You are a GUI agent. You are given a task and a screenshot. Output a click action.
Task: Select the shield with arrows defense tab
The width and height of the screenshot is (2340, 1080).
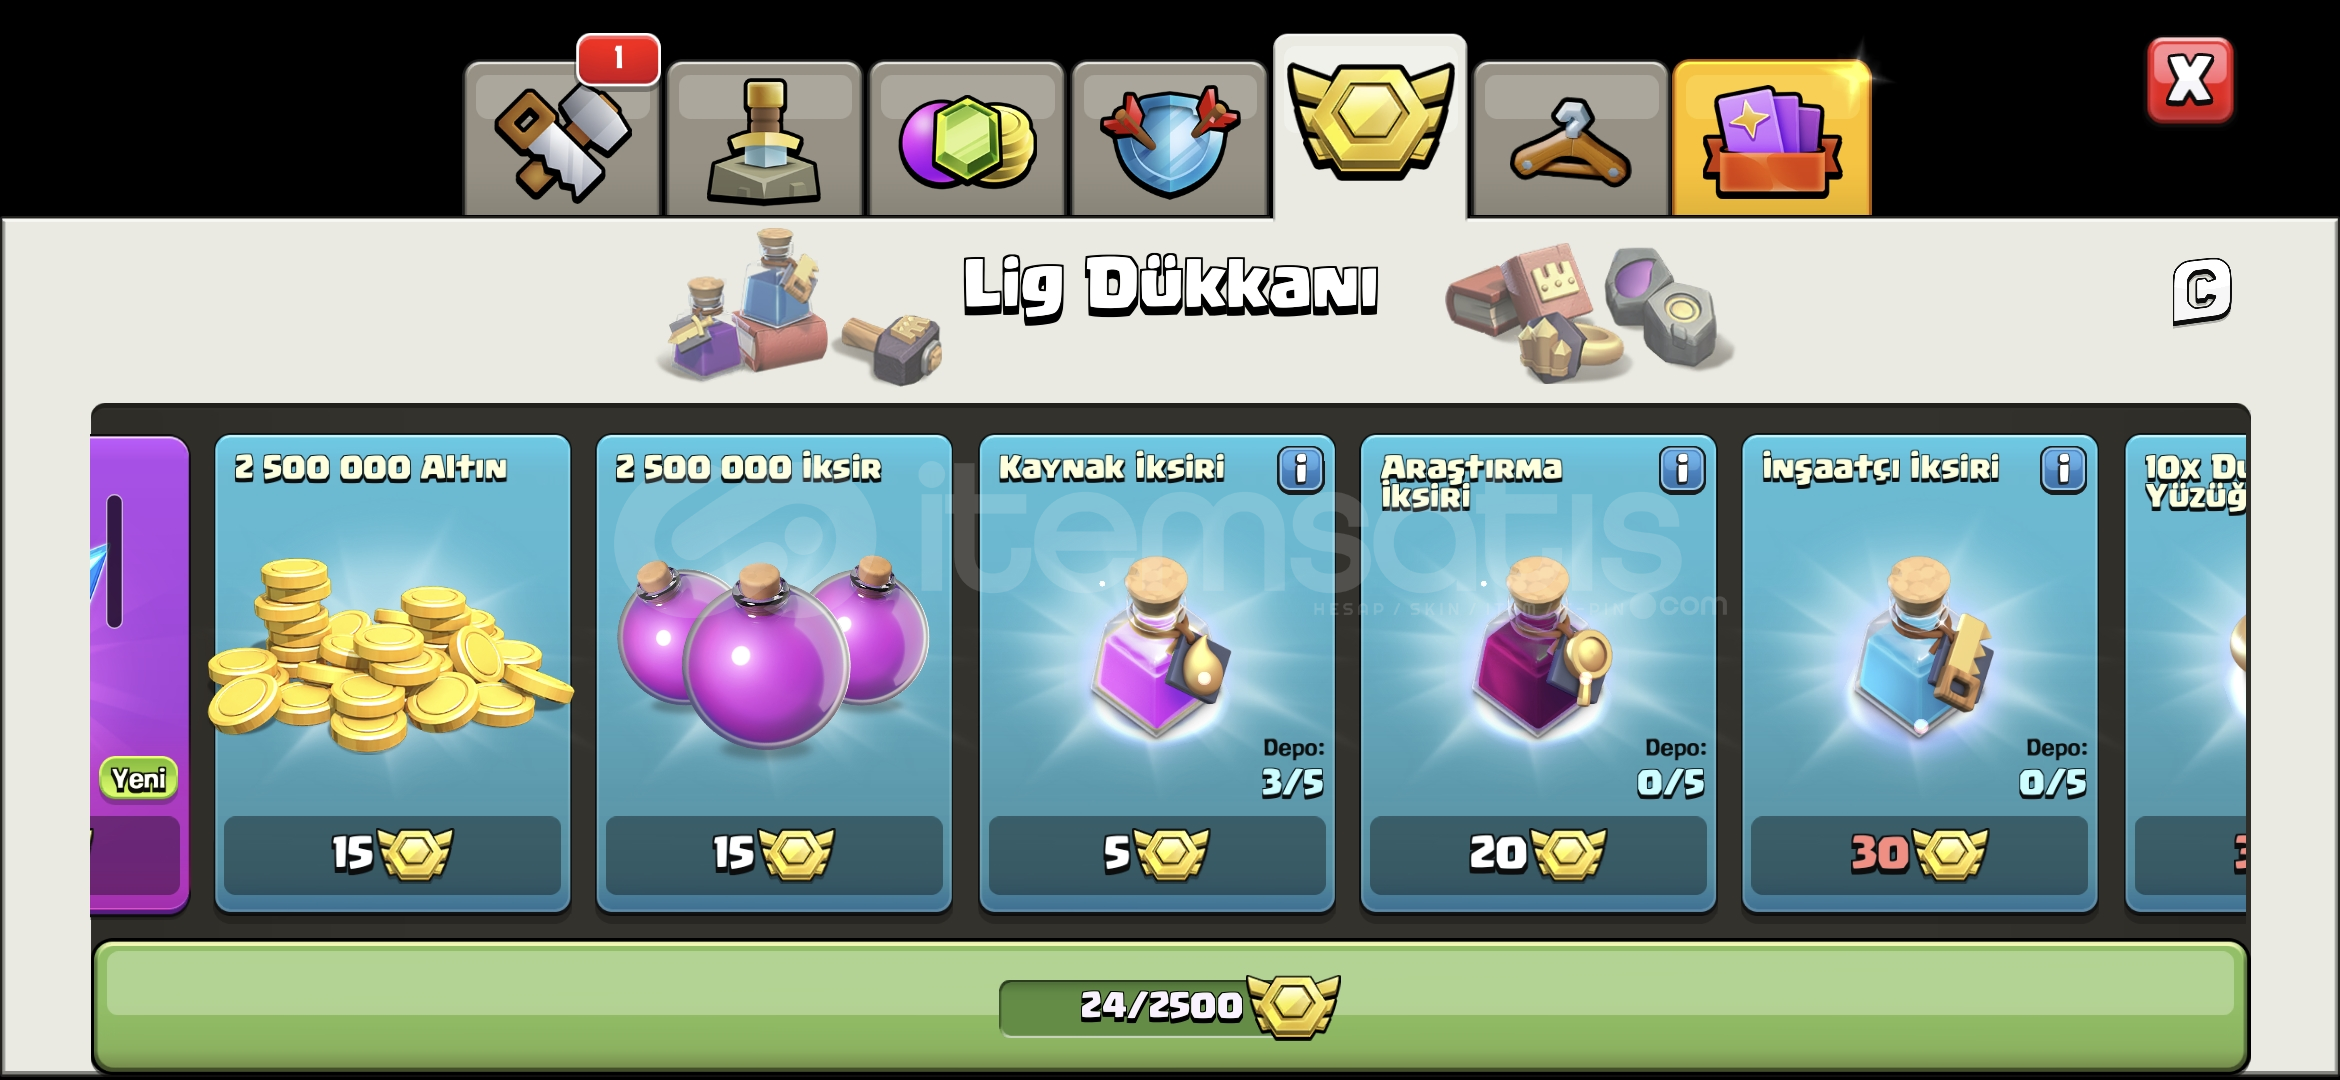pyautogui.click(x=1168, y=140)
